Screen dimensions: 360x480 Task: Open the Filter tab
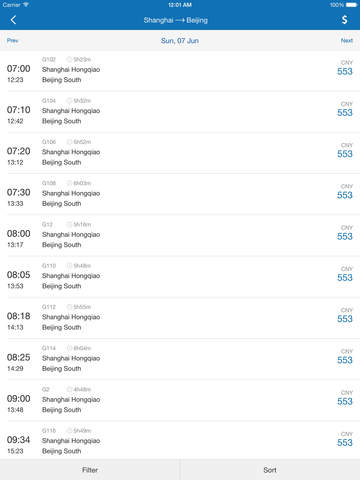click(x=90, y=470)
